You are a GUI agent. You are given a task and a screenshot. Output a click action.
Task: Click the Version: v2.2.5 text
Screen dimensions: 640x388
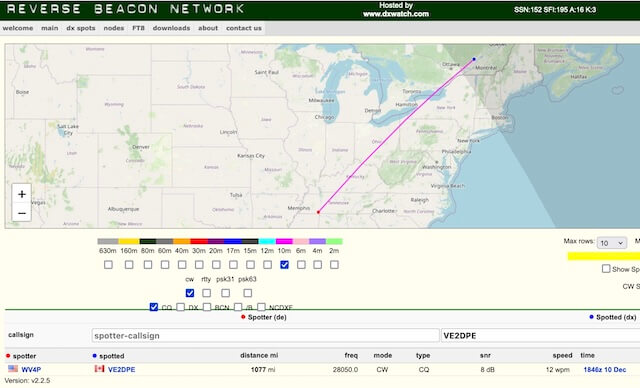27,380
